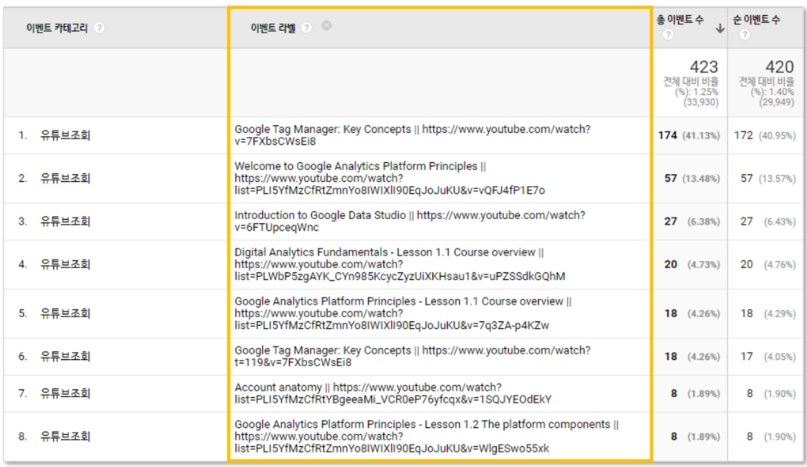Screen dimensions: 807x467
Task: Select the label ending v=7FXbsCWsEi8 in row 1
Action: pos(413,135)
